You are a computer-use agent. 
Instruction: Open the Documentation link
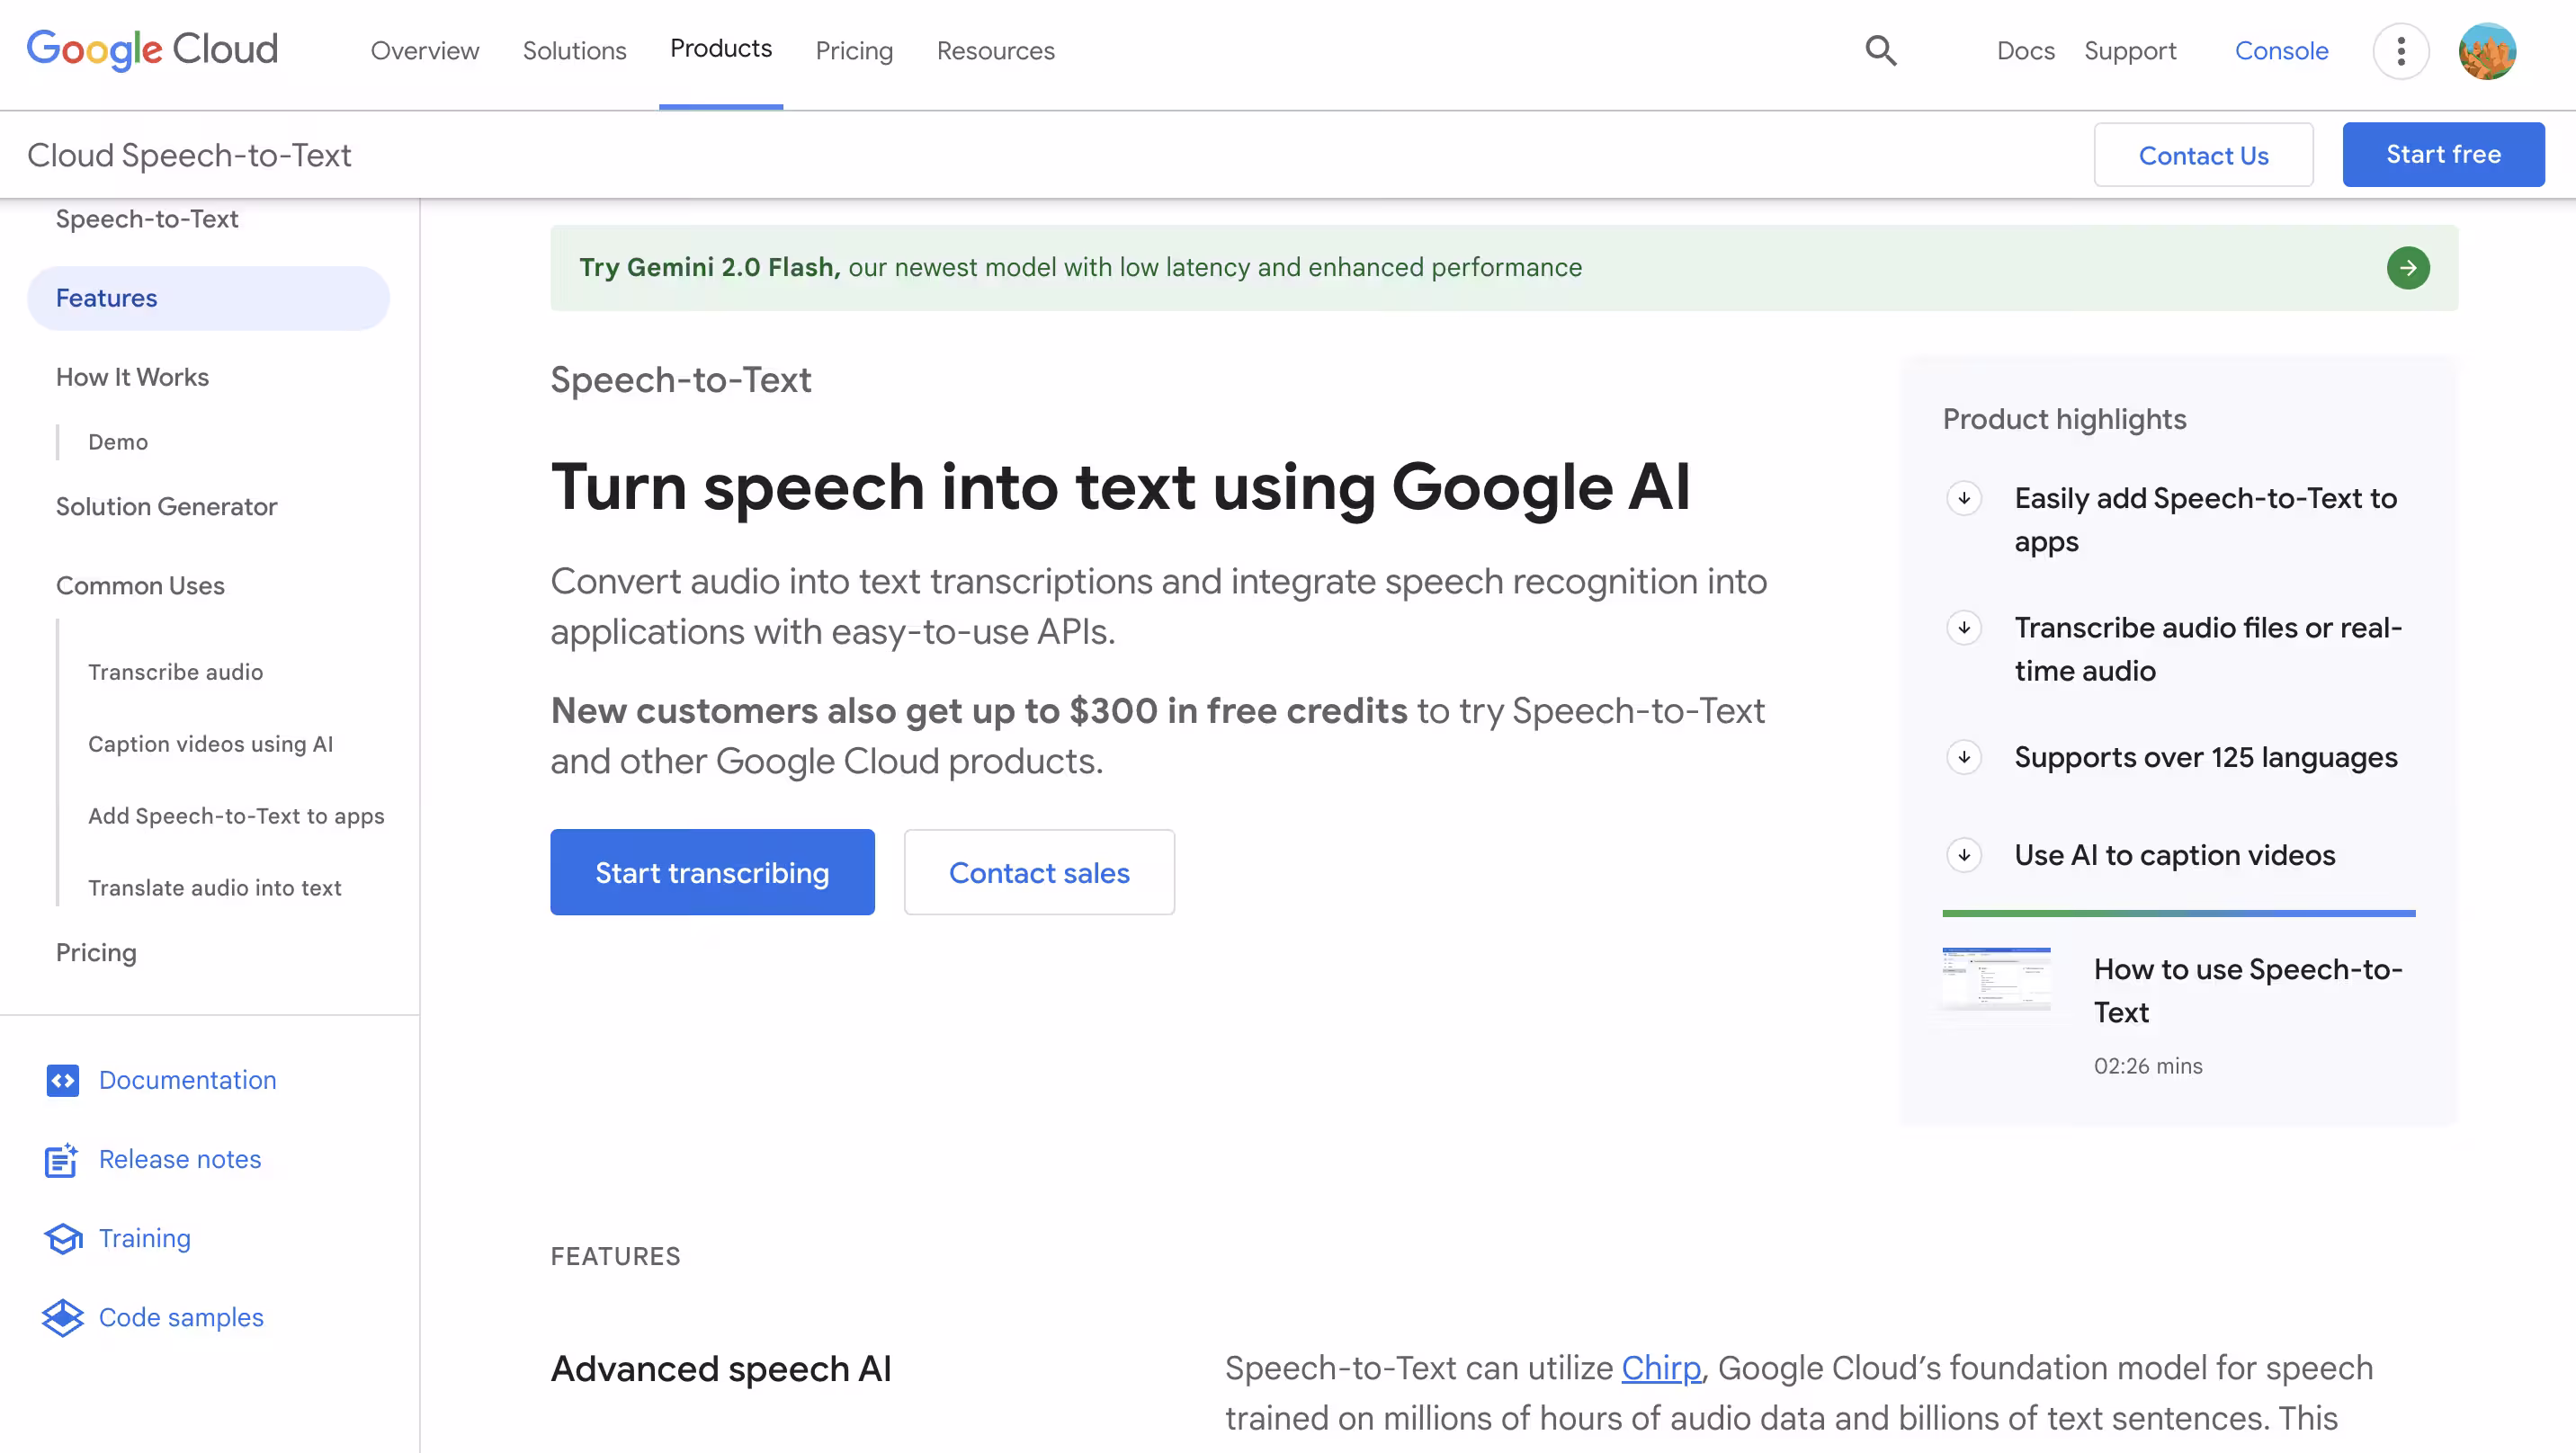(x=187, y=1080)
